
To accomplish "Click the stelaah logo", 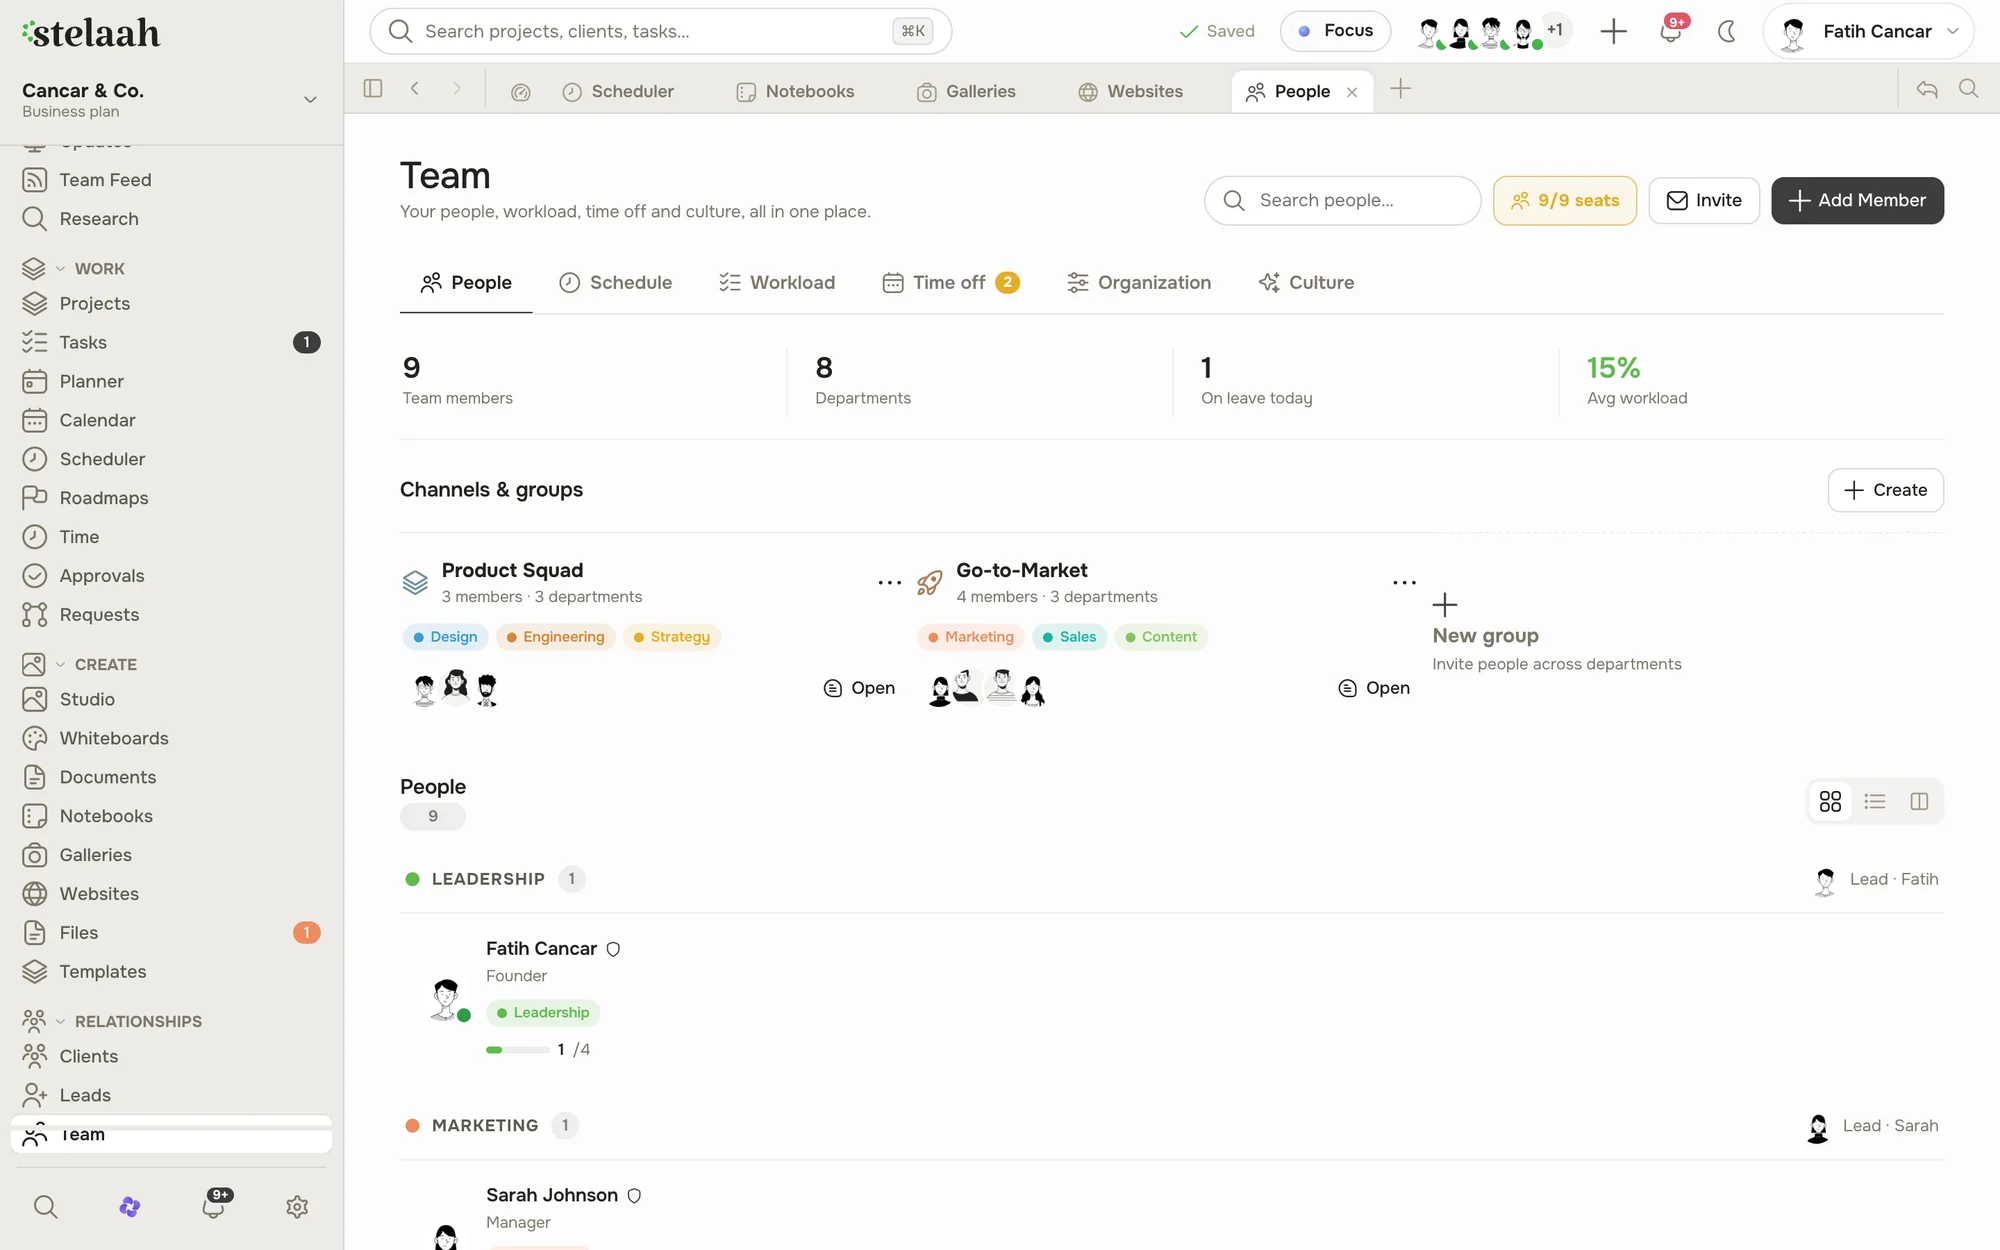I will [x=91, y=33].
